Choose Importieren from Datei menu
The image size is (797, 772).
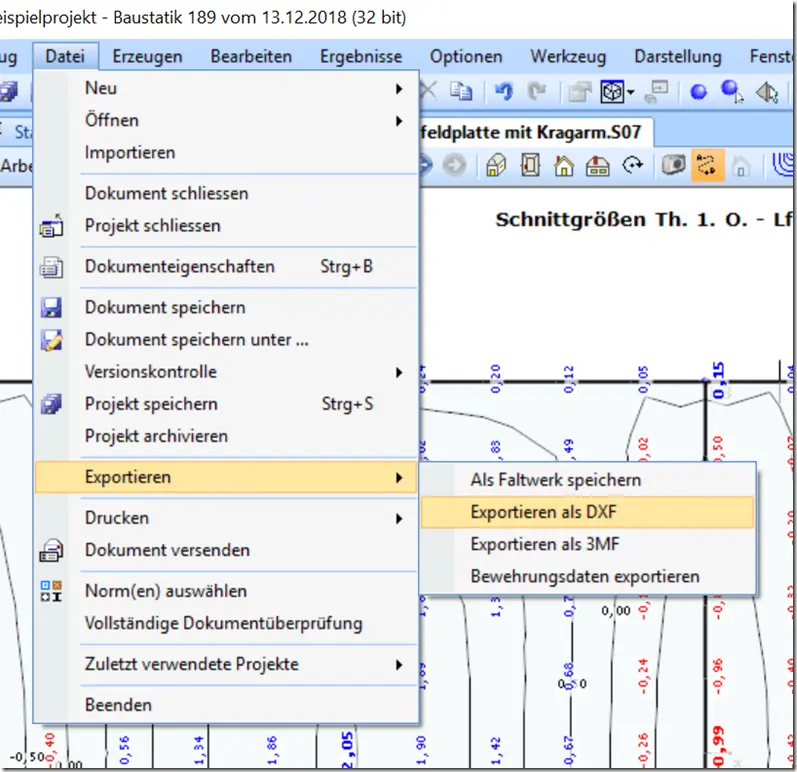(227, 152)
